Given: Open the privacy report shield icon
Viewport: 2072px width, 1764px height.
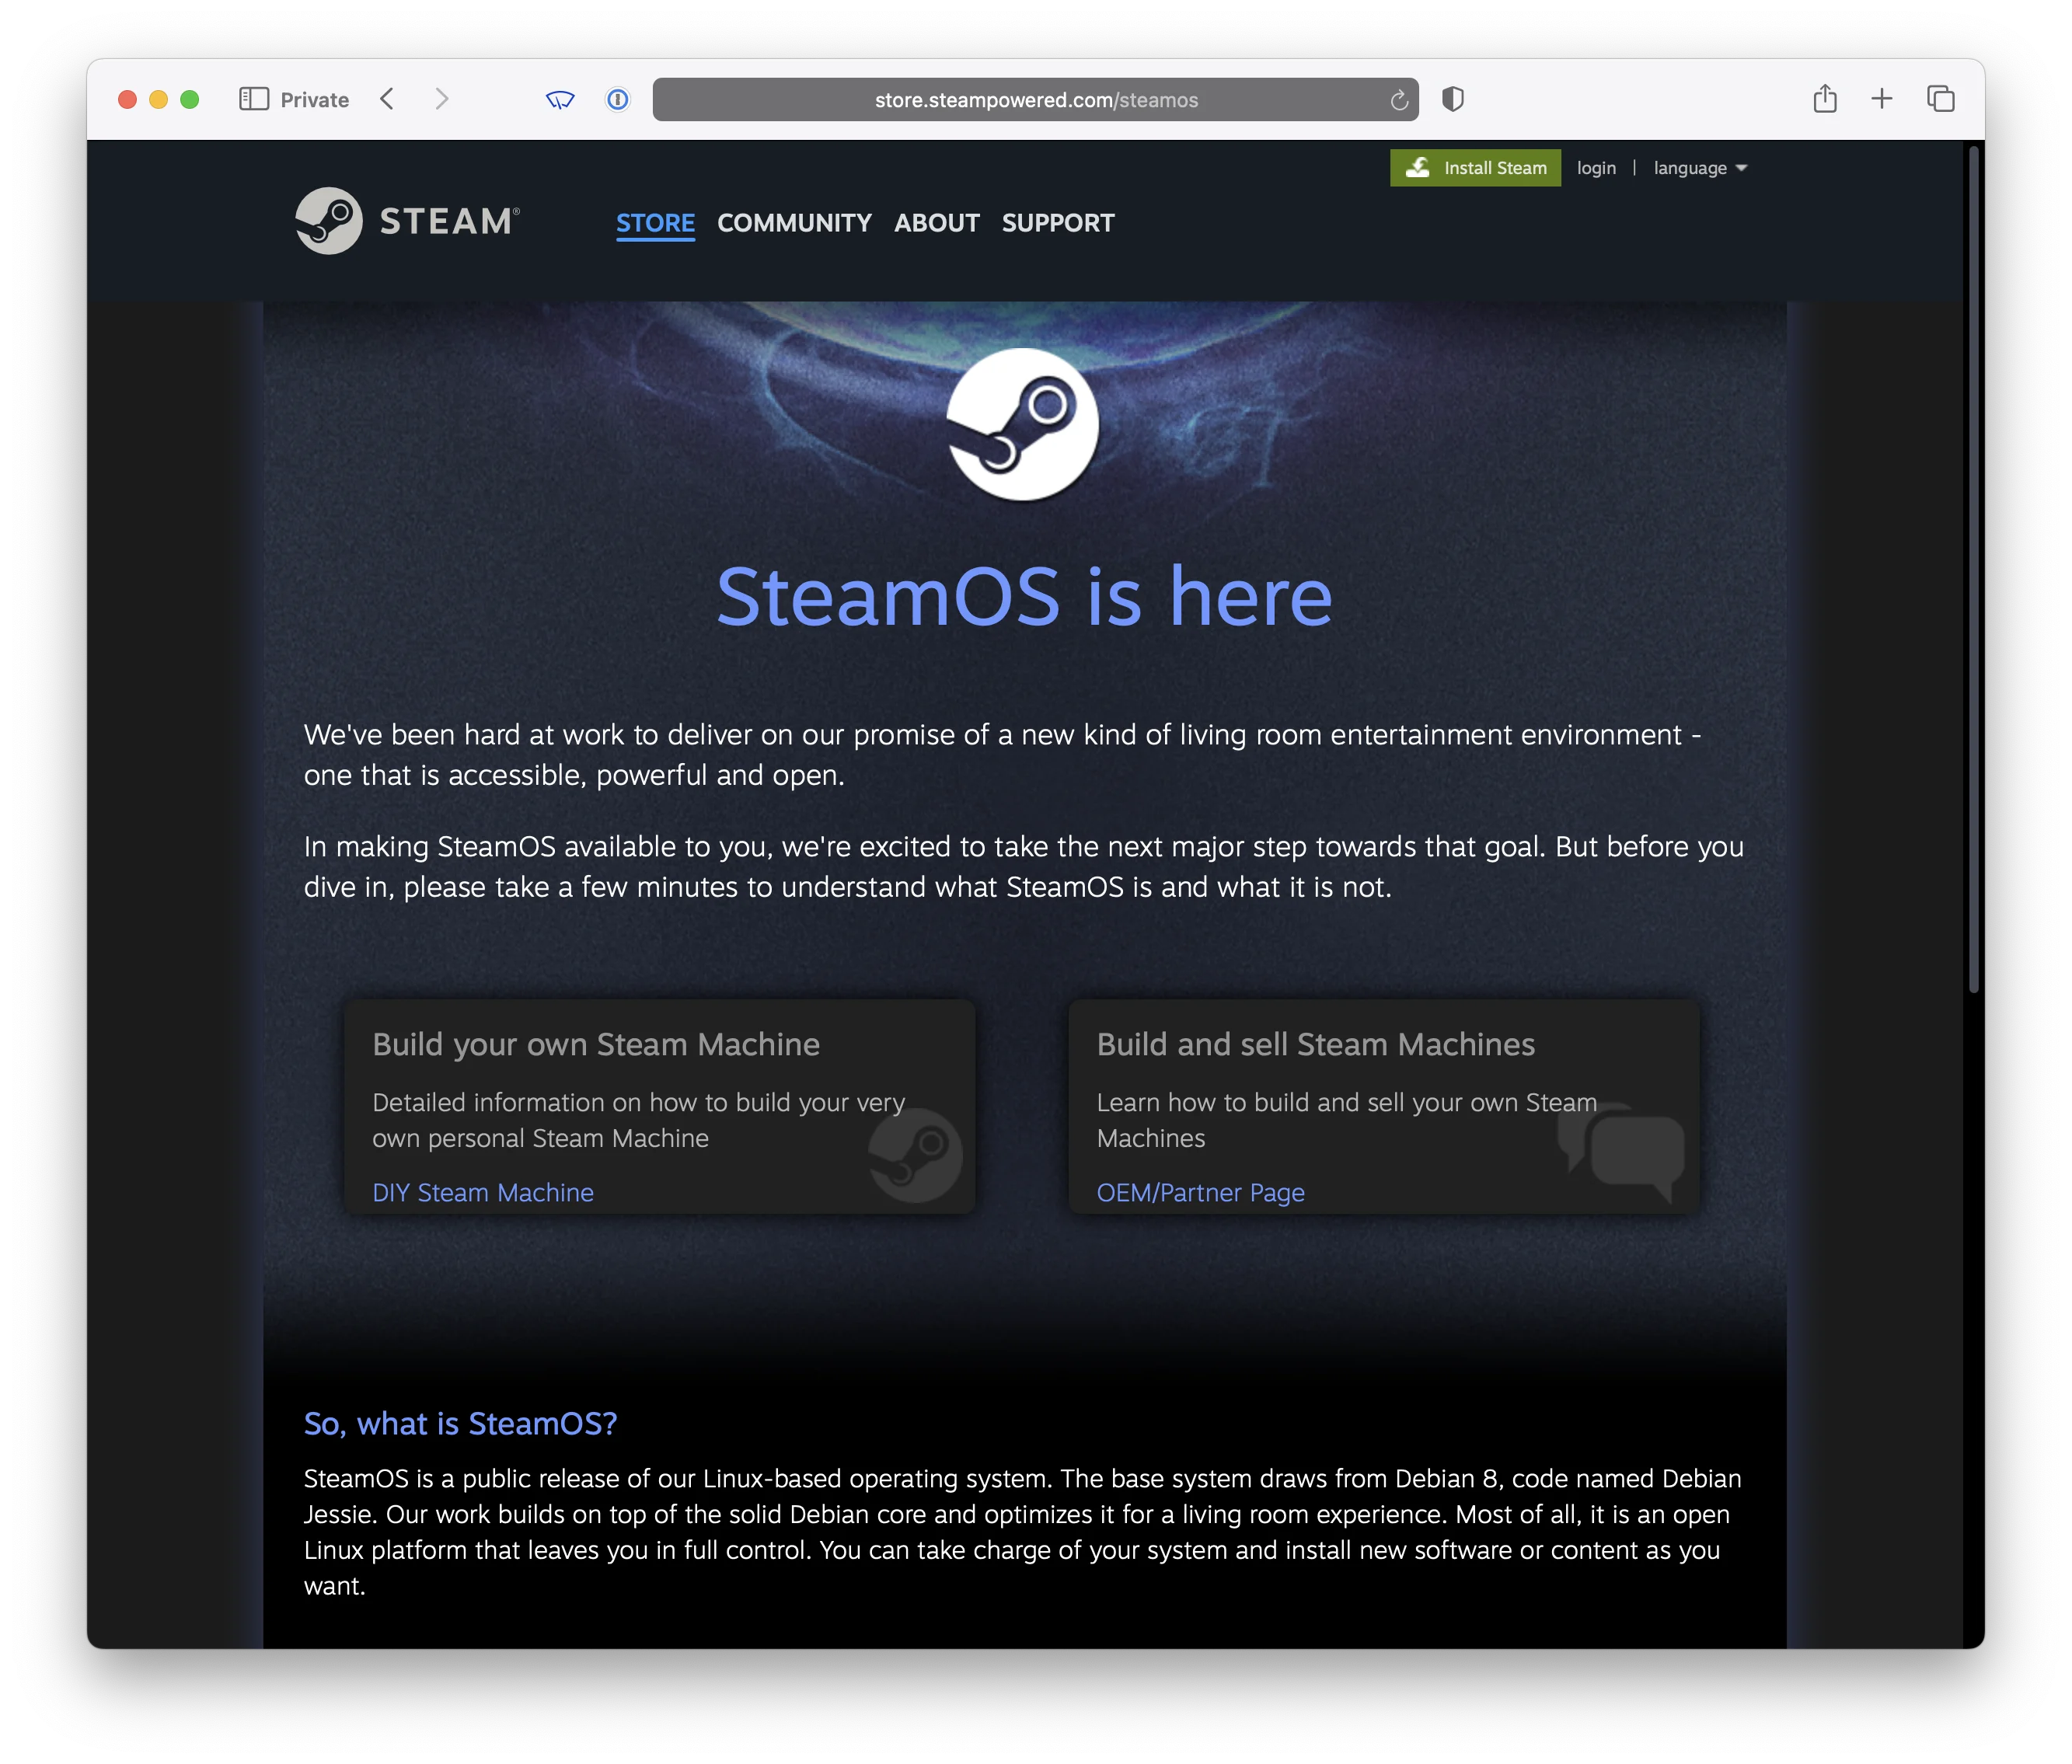Looking at the screenshot, I should tap(1453, 99).
